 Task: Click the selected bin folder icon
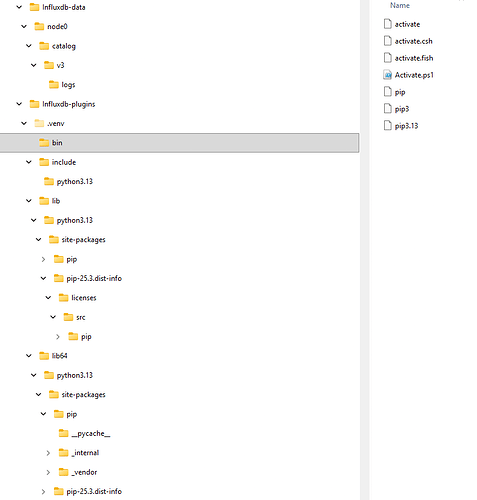[x=44, y=143]
